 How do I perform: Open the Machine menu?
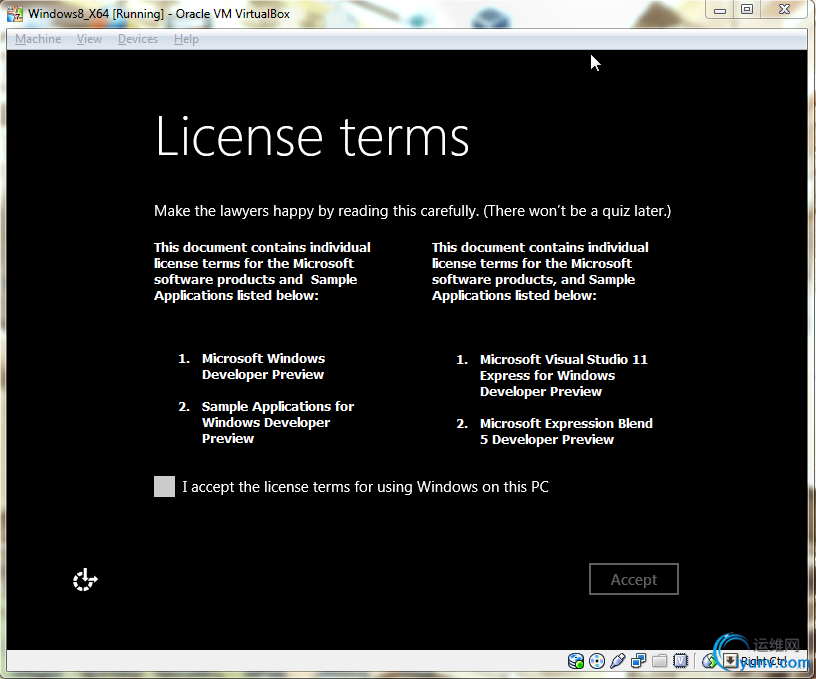(x=38, y=39)
